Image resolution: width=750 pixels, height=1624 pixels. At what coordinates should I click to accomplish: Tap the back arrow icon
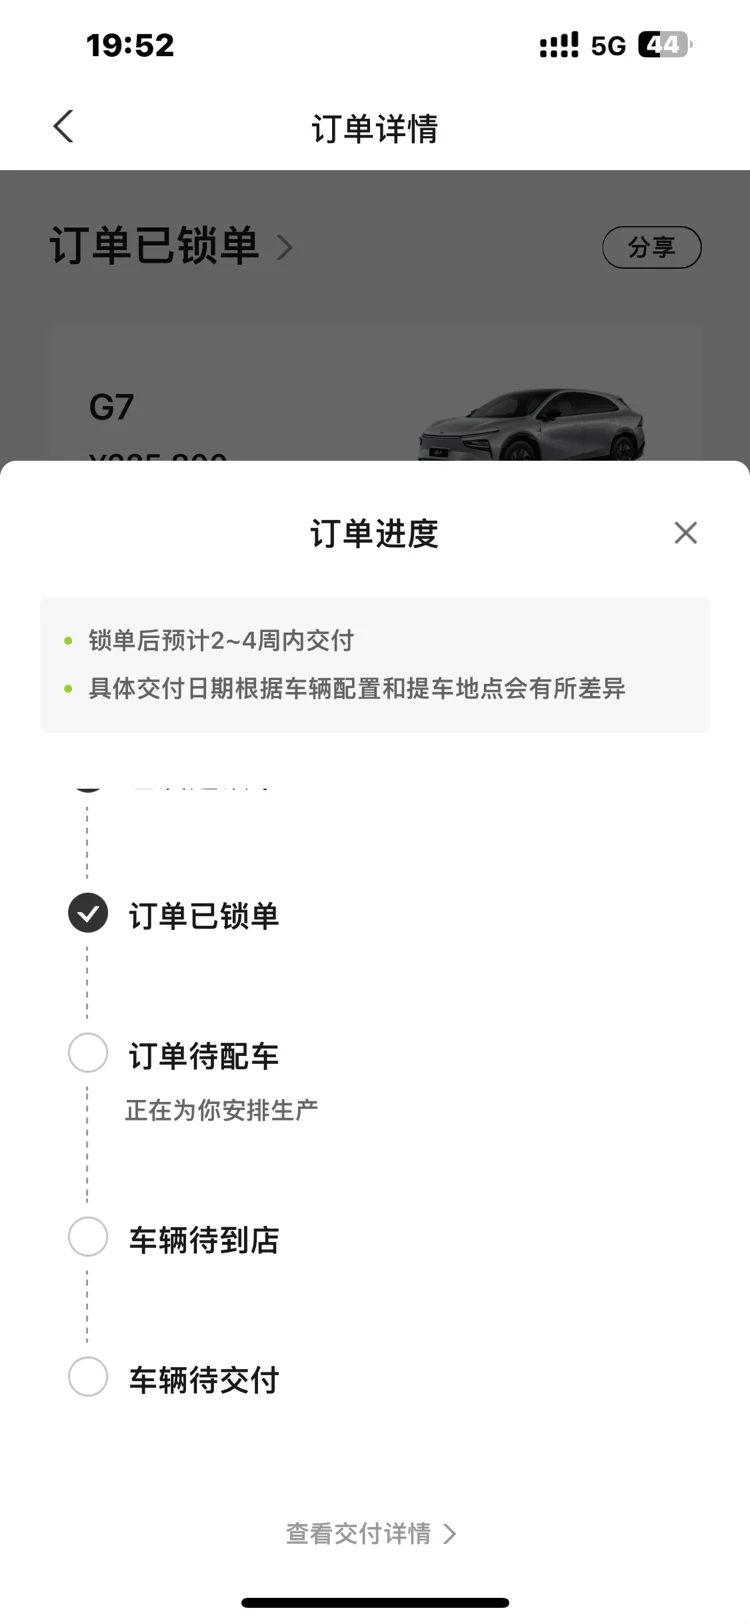[63, 127]
